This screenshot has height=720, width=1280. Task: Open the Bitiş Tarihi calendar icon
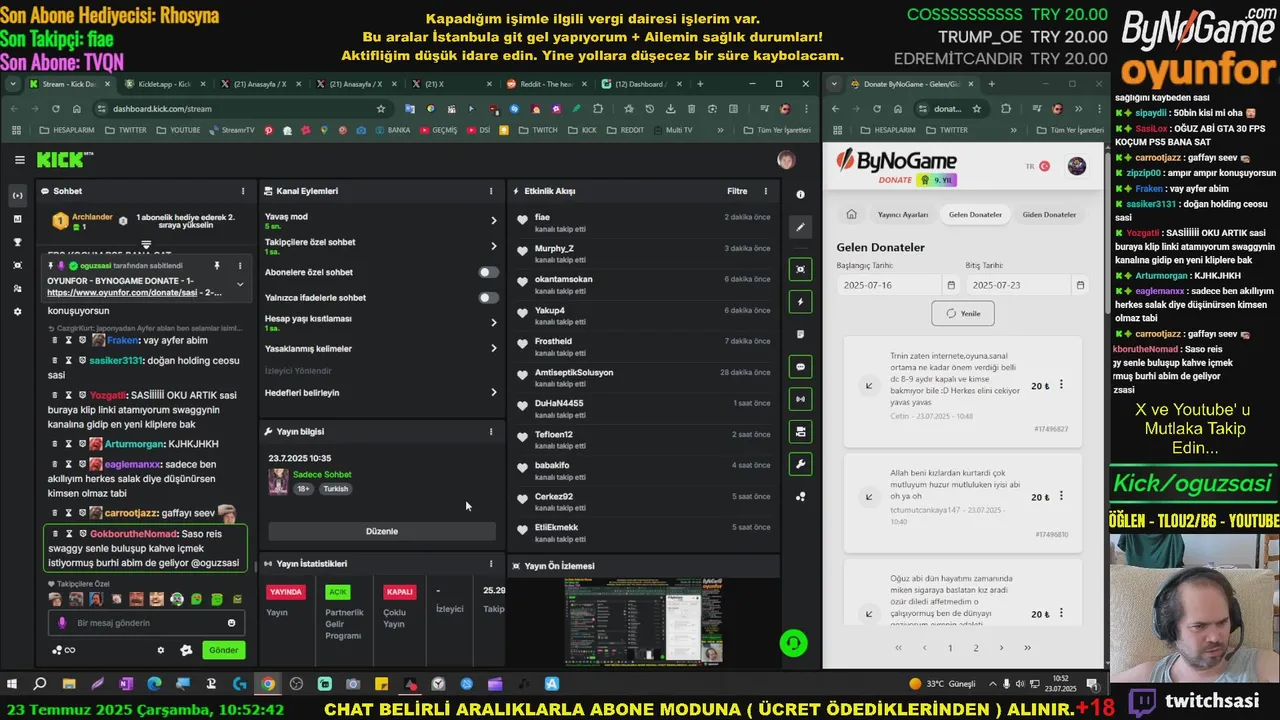click(1080, 285)
